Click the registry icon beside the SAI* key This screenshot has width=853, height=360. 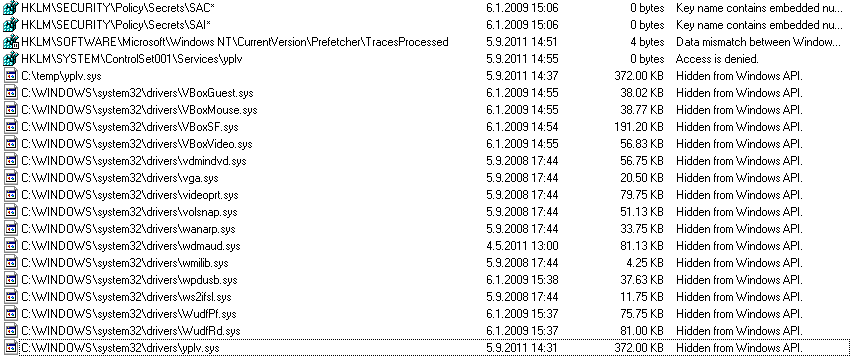click(x=10, y=25)
